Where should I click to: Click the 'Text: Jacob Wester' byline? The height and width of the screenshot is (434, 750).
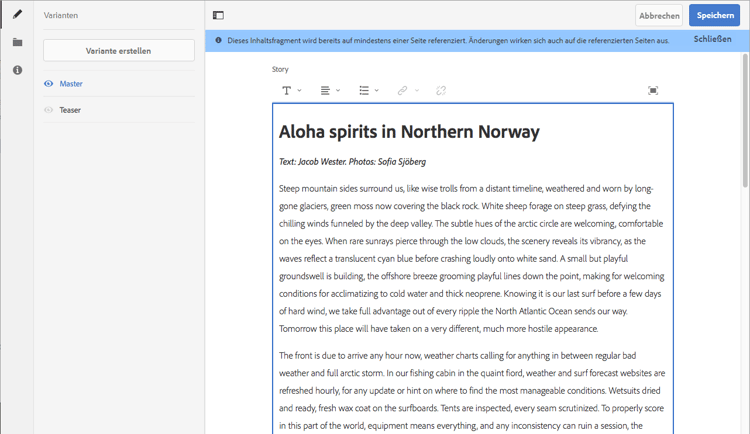353,162
